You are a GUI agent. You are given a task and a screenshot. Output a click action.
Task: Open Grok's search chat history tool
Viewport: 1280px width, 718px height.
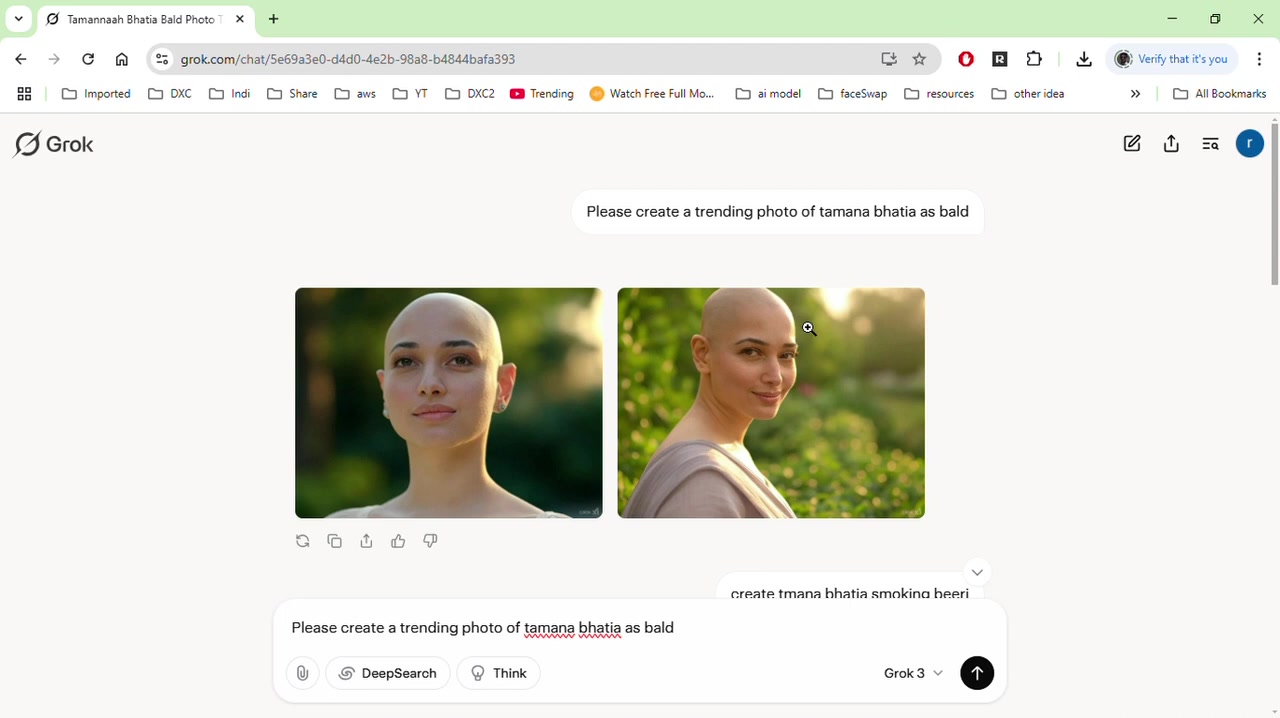pyautogui.click(x=1210, y=143)
